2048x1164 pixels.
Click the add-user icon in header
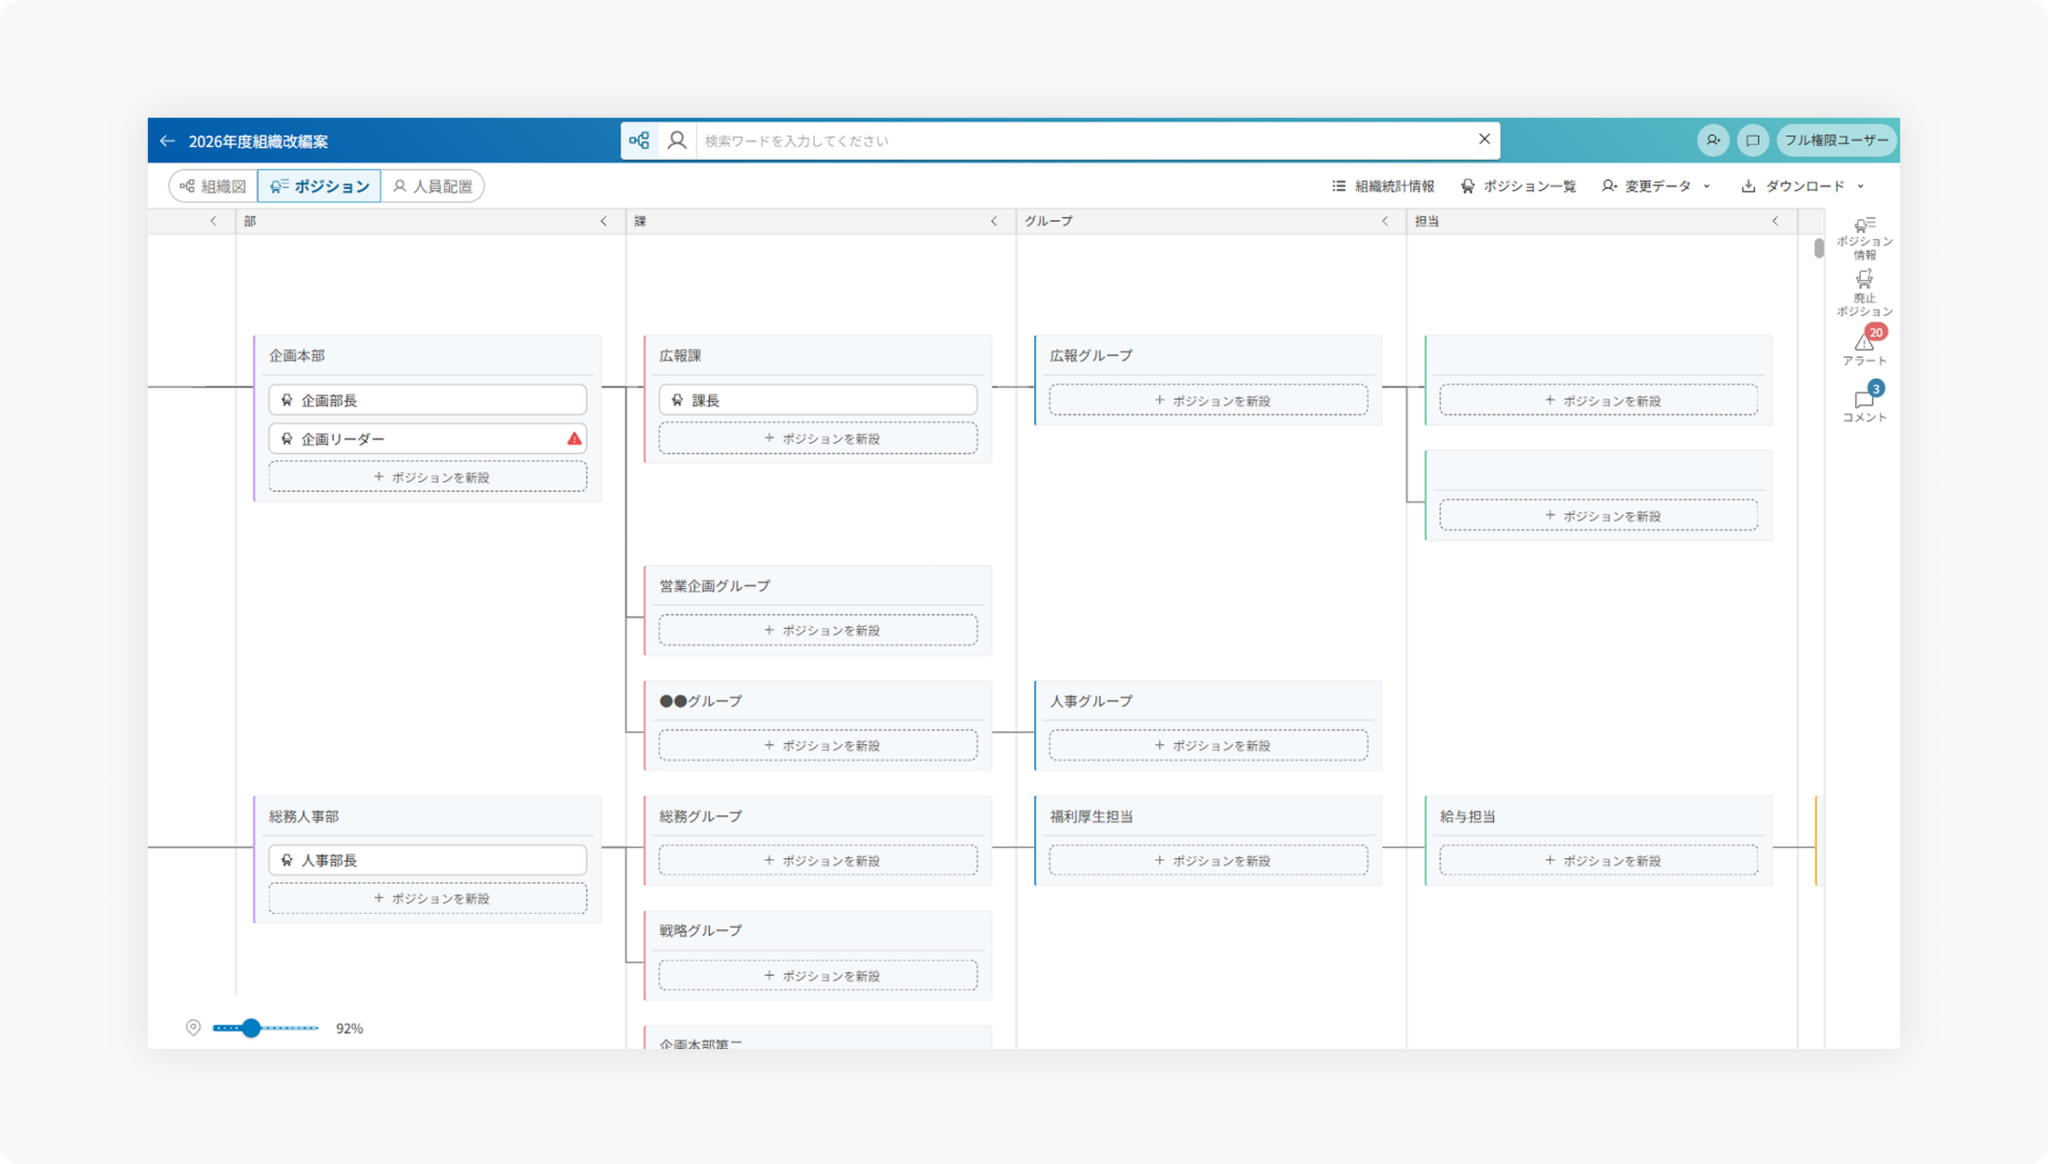click(x=1713, y=140)
